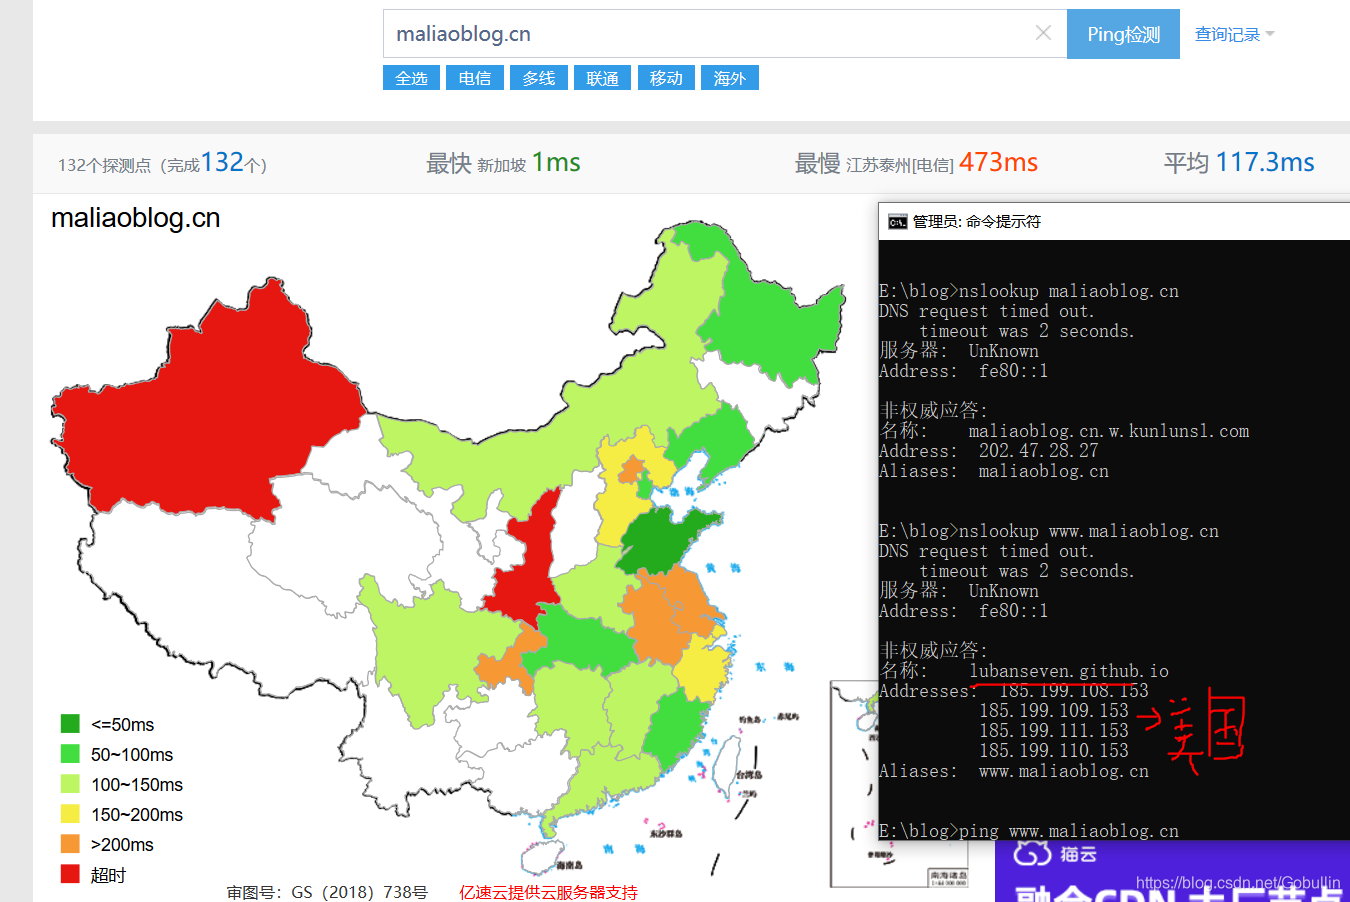The height and width of the screenshot is (902, 1350).
Task: Click the 202.47.28.27 address in command prompt
Action: click(x=1038, y=451)
